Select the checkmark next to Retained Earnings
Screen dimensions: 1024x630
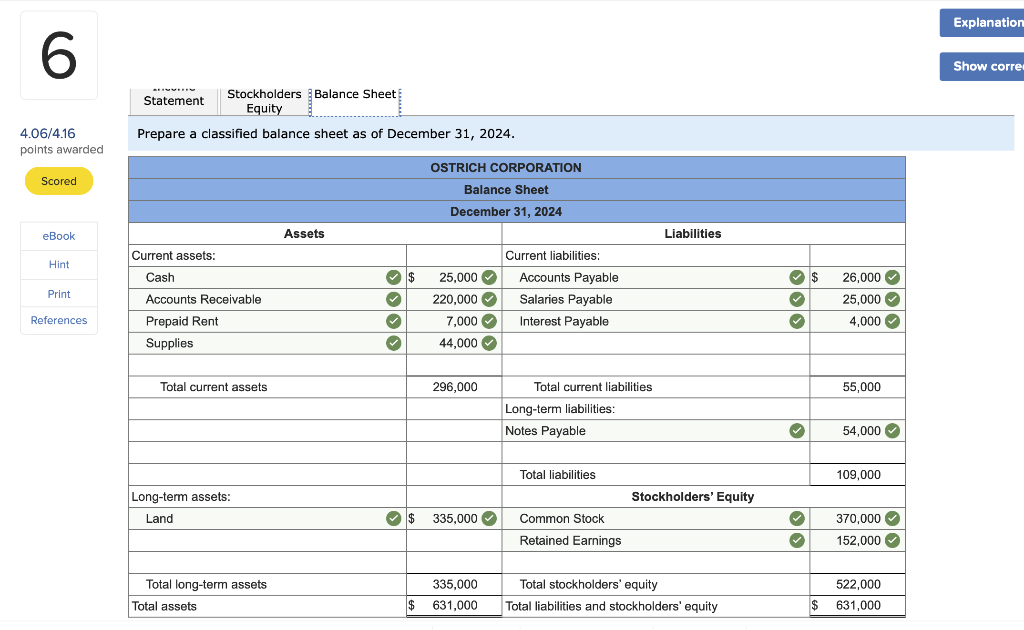coord(797,540)
